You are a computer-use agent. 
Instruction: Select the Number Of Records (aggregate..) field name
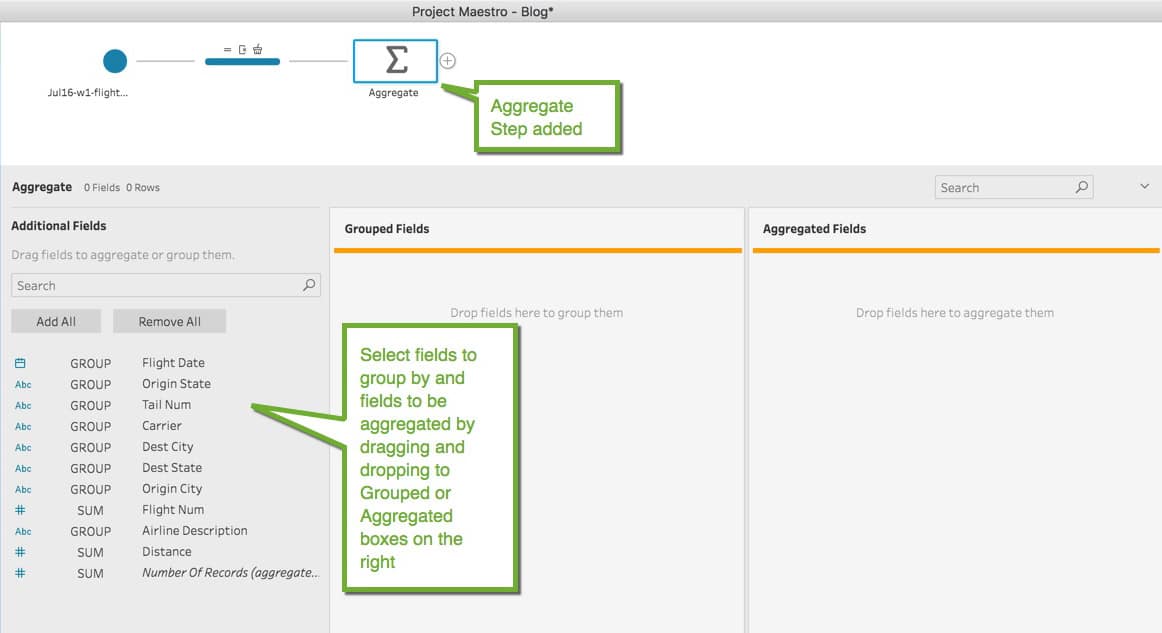230,572
